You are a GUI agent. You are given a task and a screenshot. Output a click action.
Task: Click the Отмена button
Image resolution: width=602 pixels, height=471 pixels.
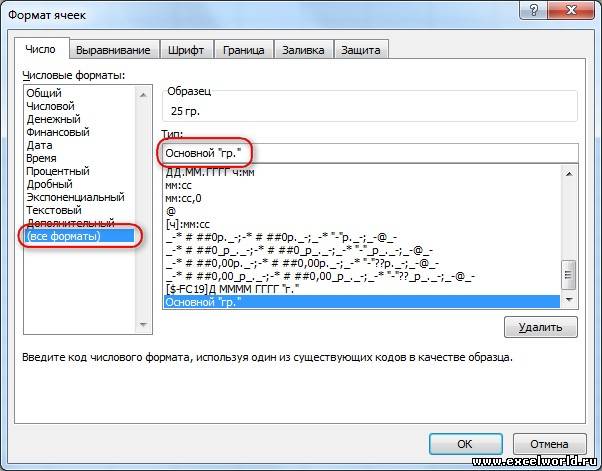click(x=549, y=443)
